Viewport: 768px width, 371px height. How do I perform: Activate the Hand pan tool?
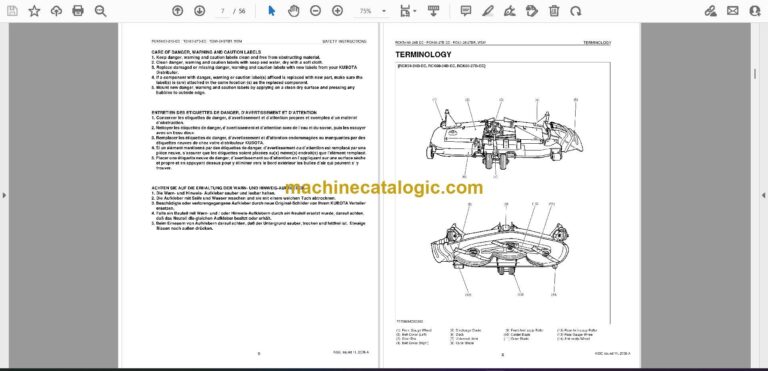pos(293,11)
